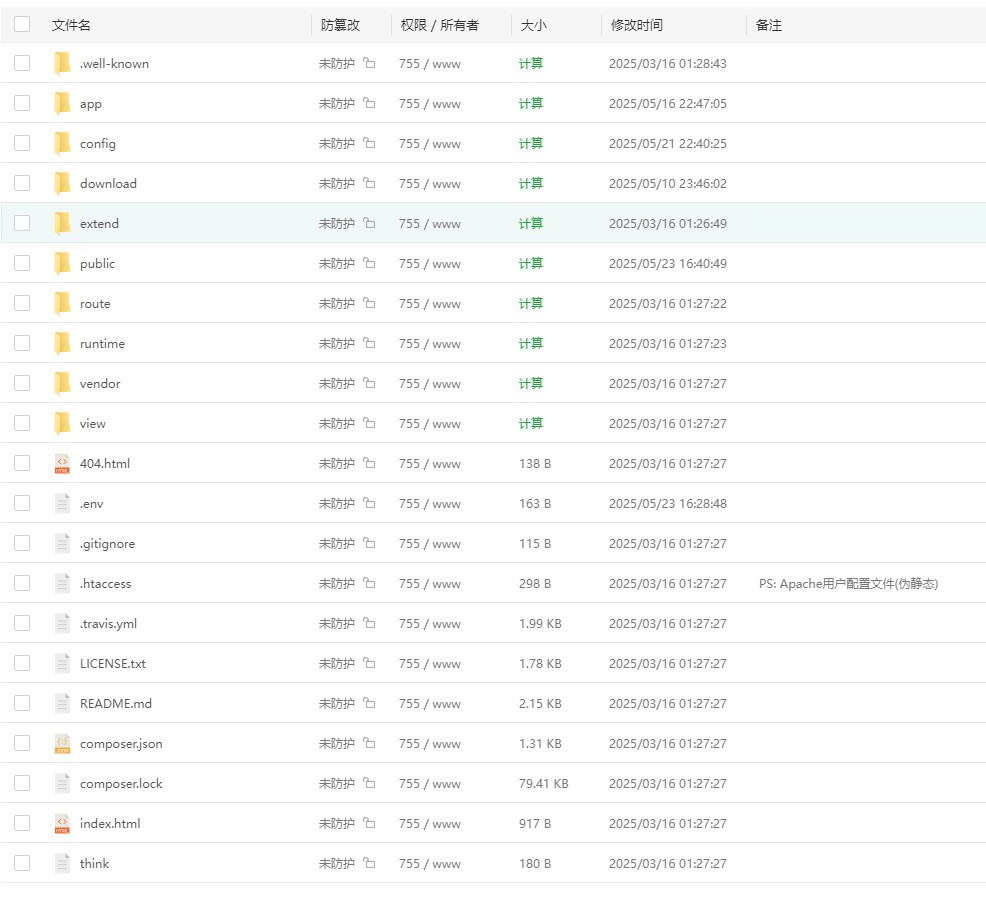
Task: Sort the list by the 大小 header
Action: [533, 25]
